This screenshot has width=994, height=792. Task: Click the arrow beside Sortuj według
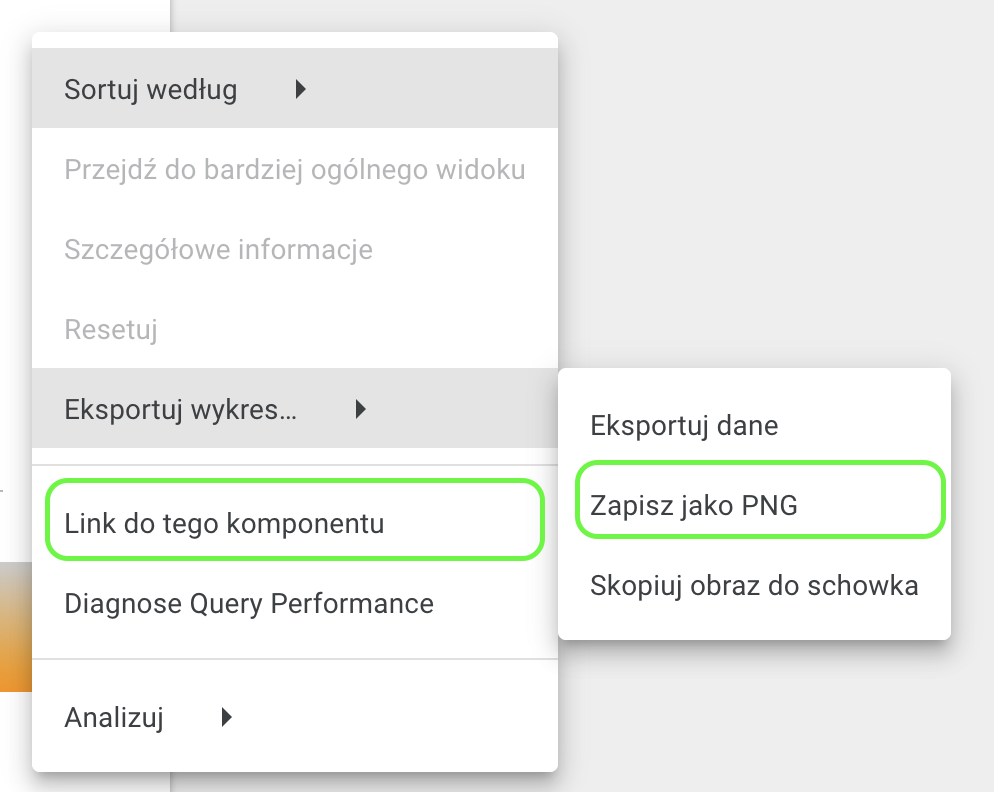[x=300, y=90]
